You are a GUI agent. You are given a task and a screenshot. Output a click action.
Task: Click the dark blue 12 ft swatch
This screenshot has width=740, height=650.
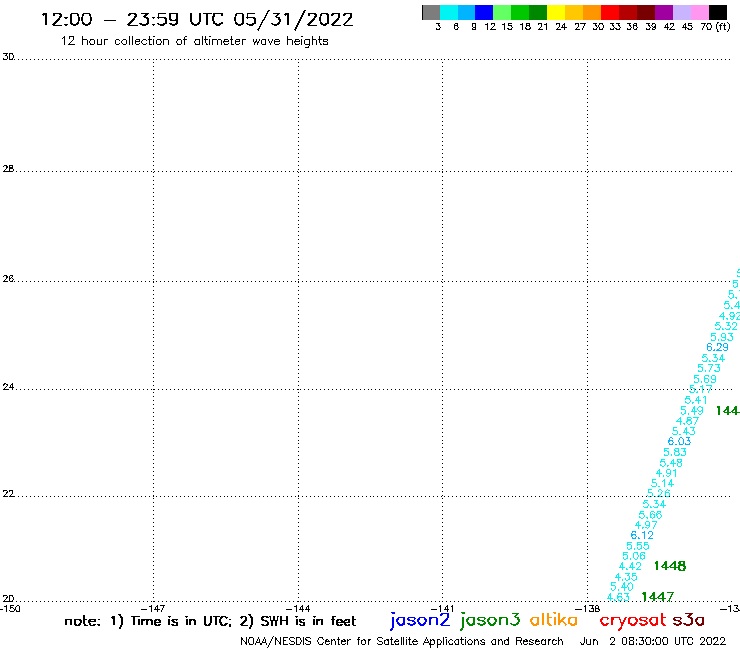[x=484, y=13]
